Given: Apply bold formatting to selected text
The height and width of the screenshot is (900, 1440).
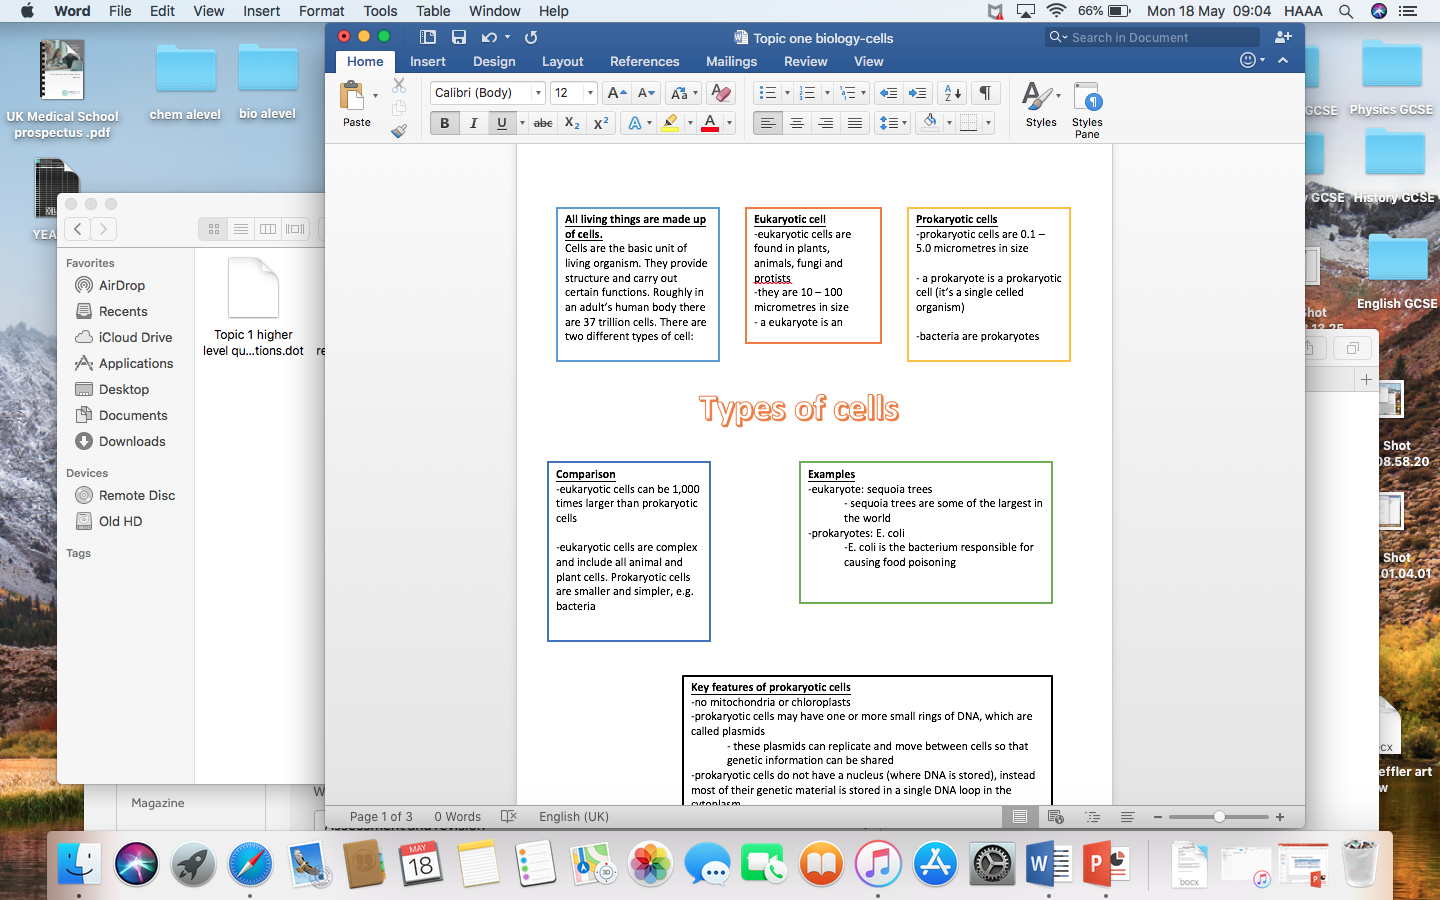Looking at the screenshot, I should click(444, 123).
